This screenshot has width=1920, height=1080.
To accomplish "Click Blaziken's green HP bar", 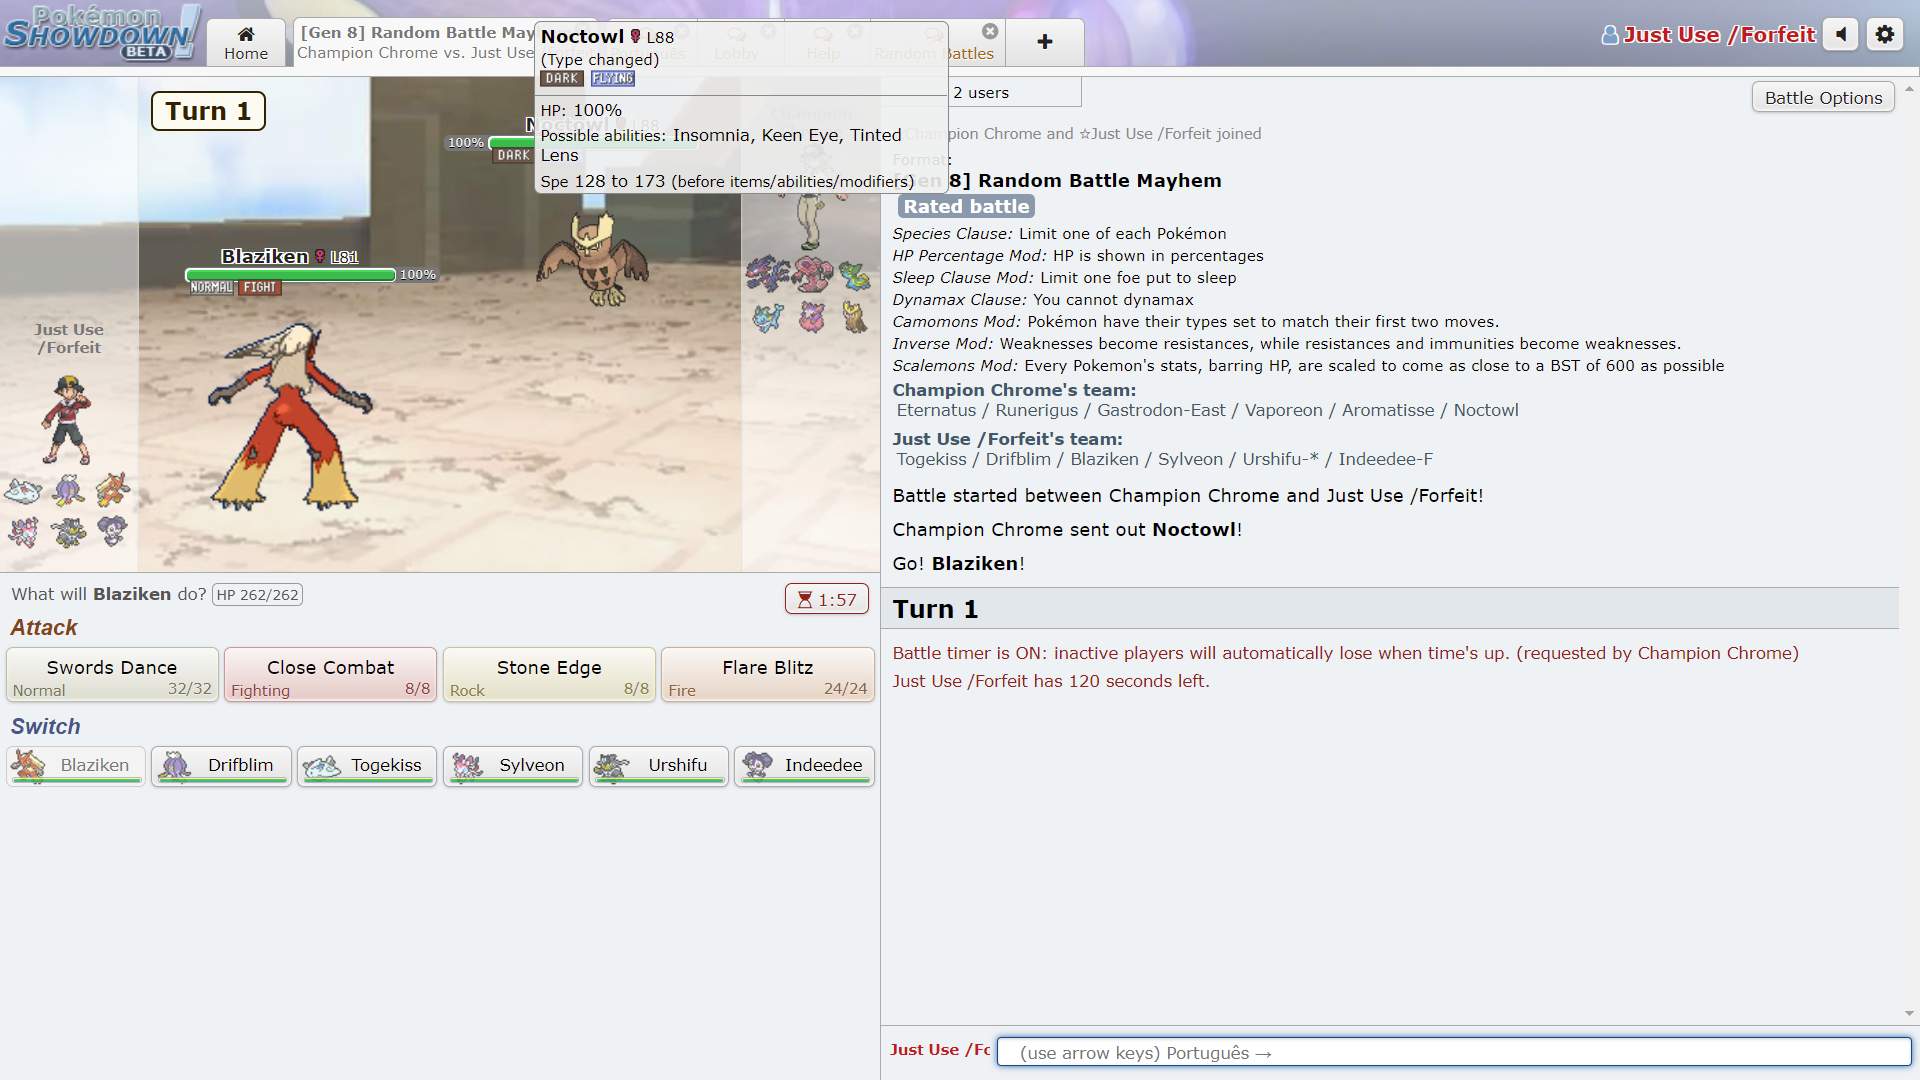I will [x=290, y=275].
